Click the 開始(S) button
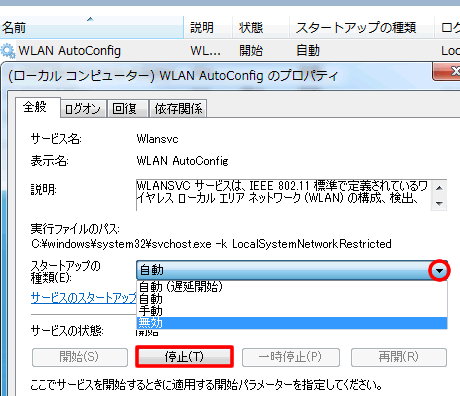The height and width of the screenshot is (396, 460). 80,357
